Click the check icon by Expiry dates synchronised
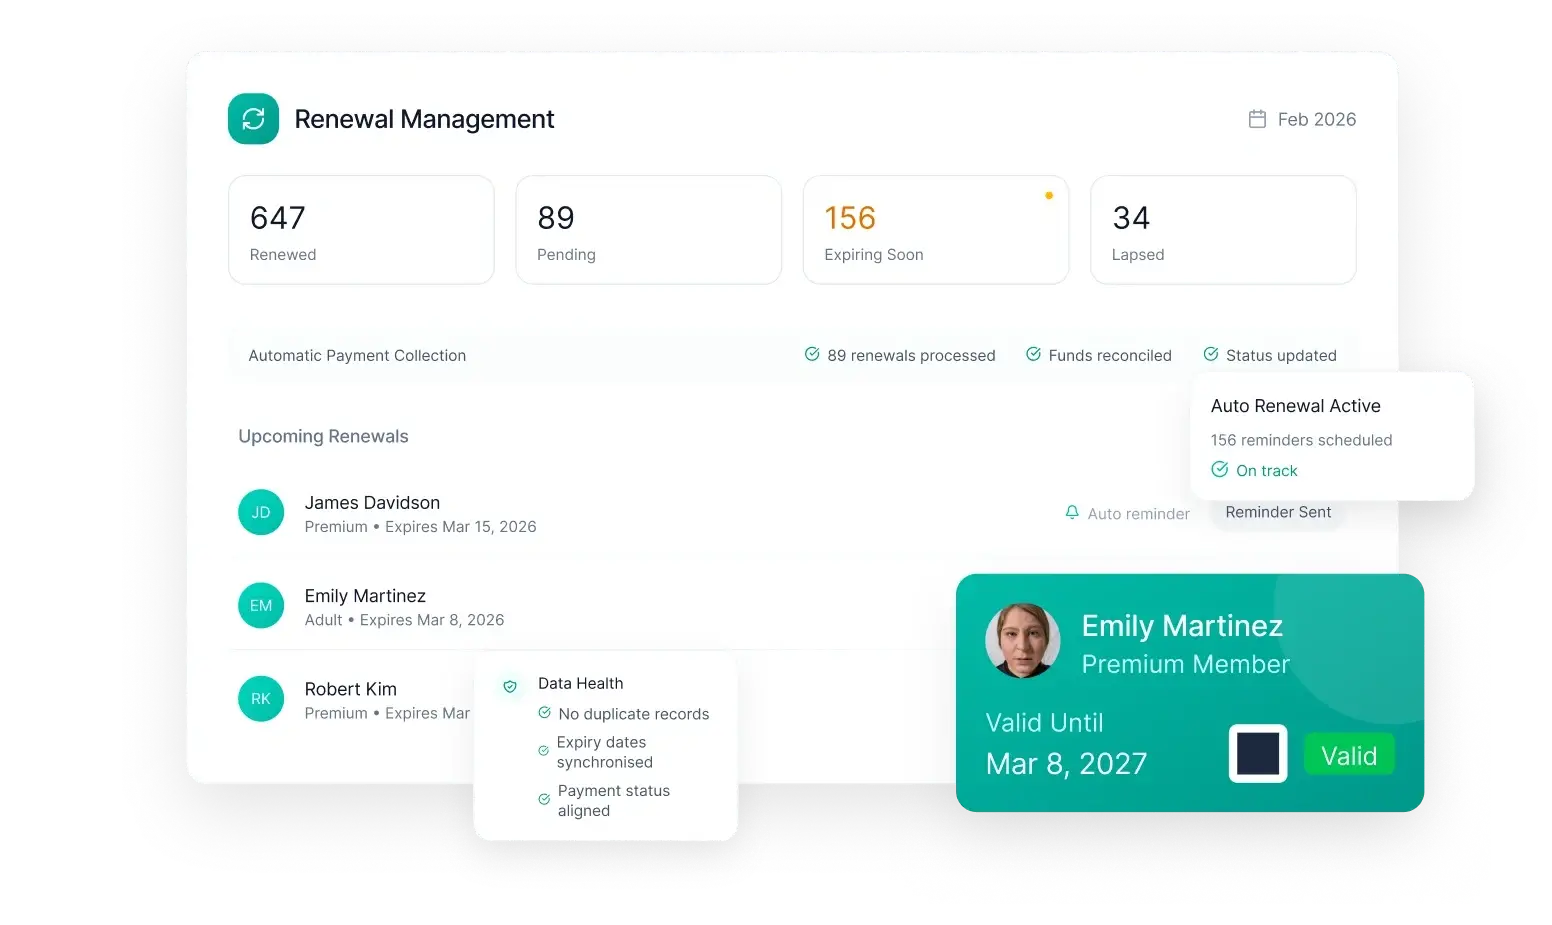Viewport: 1552px width, 925px height. click(543, 751)
